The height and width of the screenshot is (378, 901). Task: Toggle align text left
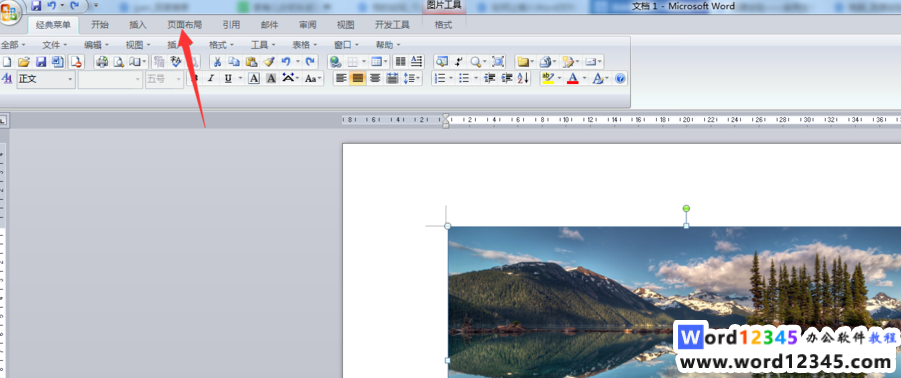(341, 78)
